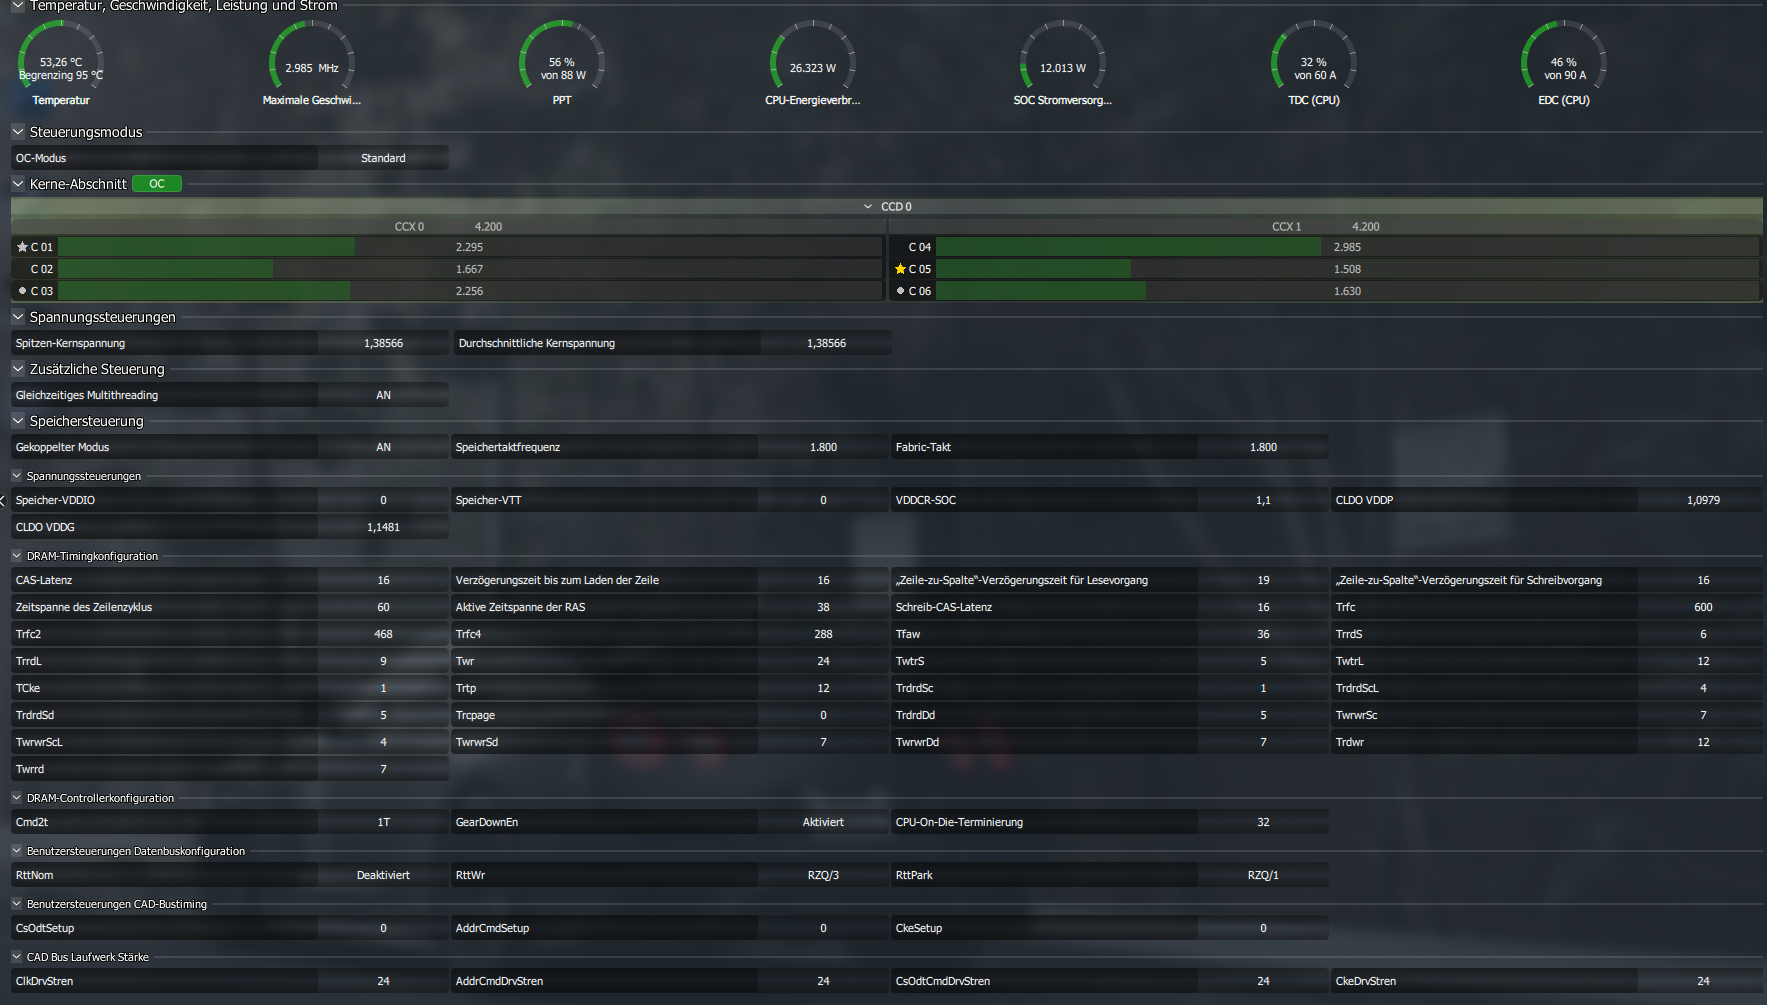
Task: Select the OC-Modus value Standard
Action: 383,158
